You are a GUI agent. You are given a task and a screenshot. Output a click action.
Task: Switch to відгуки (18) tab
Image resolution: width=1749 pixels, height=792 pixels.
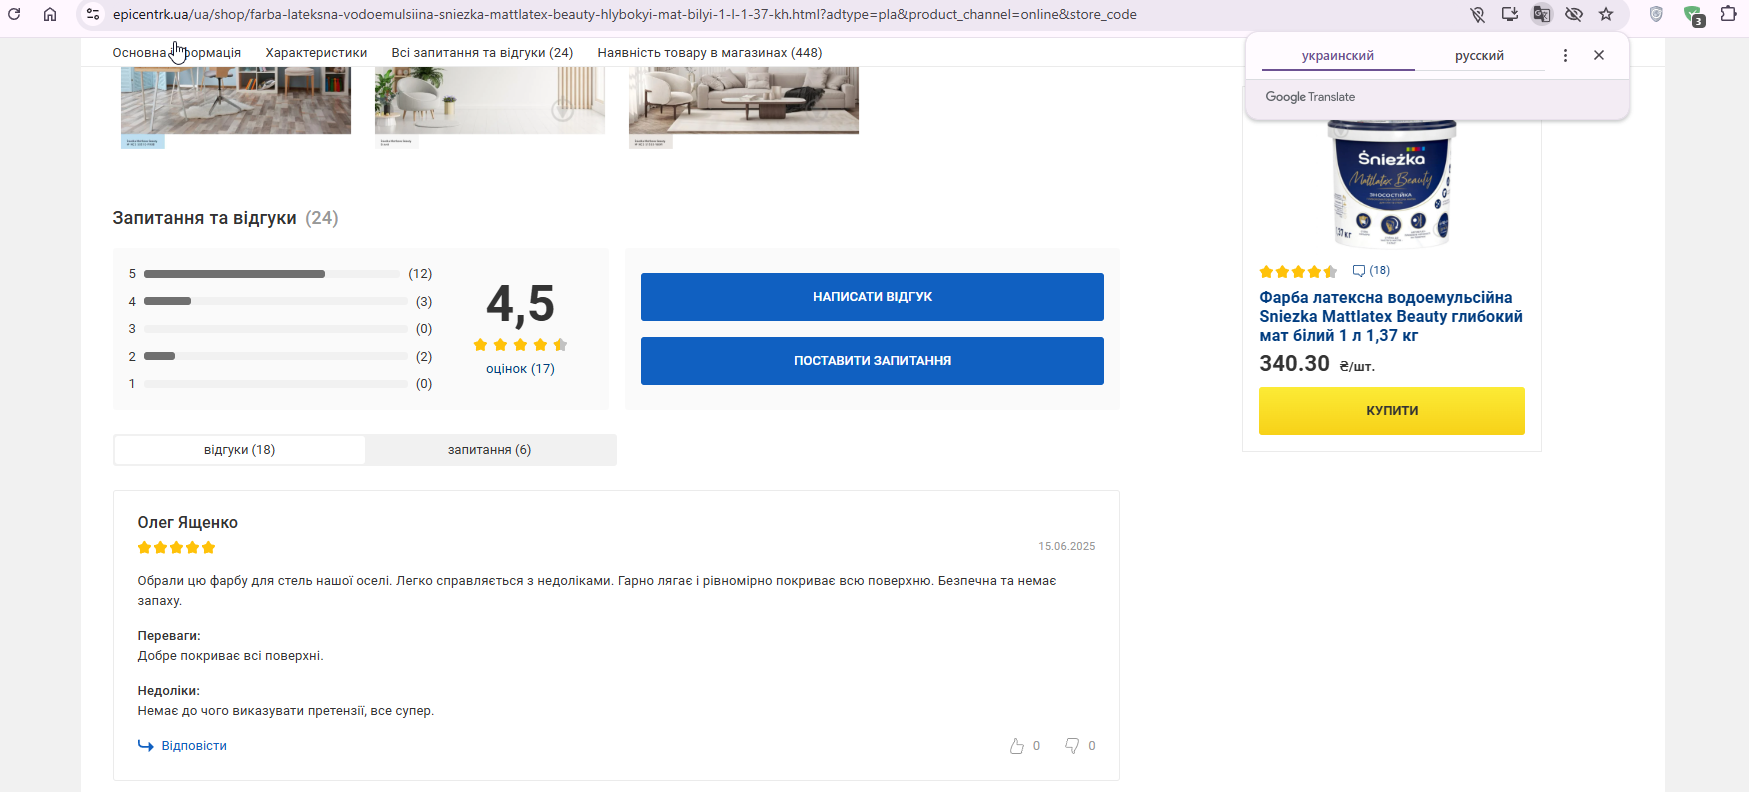[x=239, y=450]
